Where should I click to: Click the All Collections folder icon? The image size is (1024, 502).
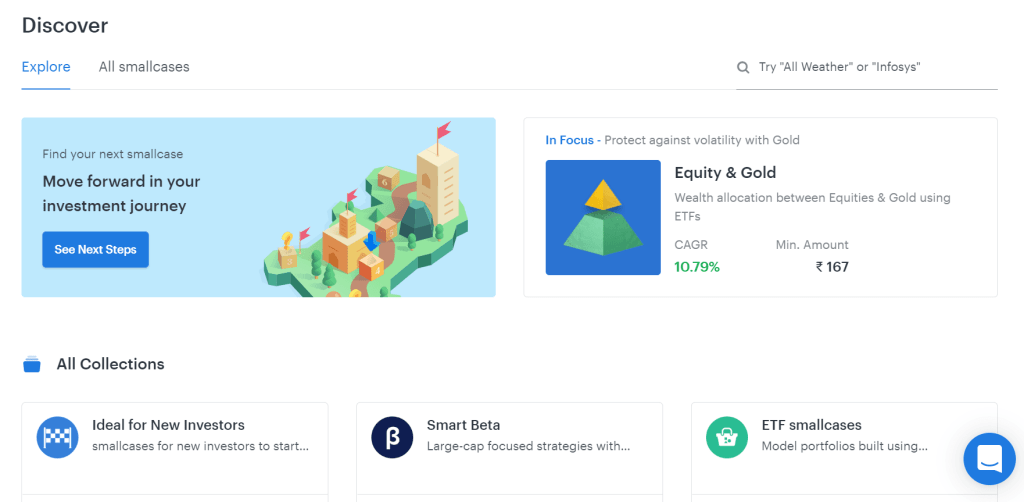click(x=31, y=364)
